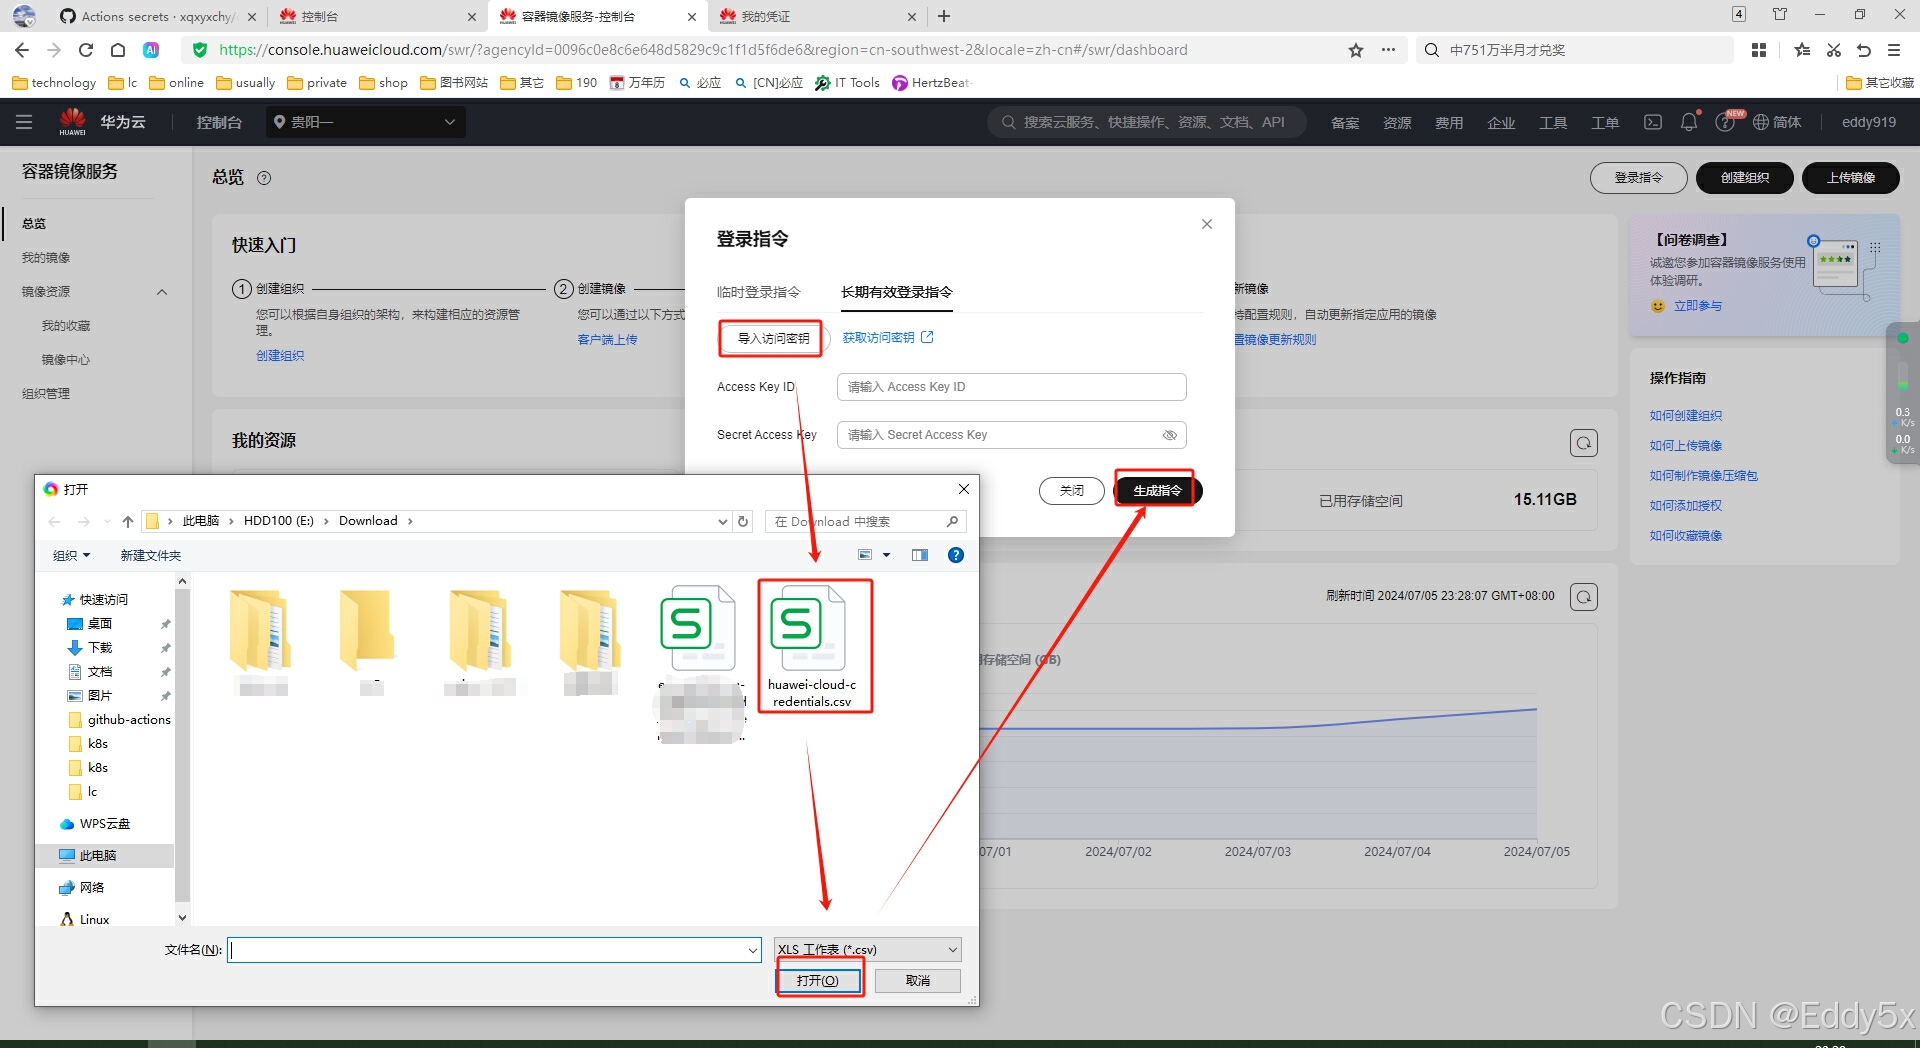Click the help question icon next to 总览
The width and height of the screenshot is (1920, 1048).
pyautogui.click(x=264, y=178)
